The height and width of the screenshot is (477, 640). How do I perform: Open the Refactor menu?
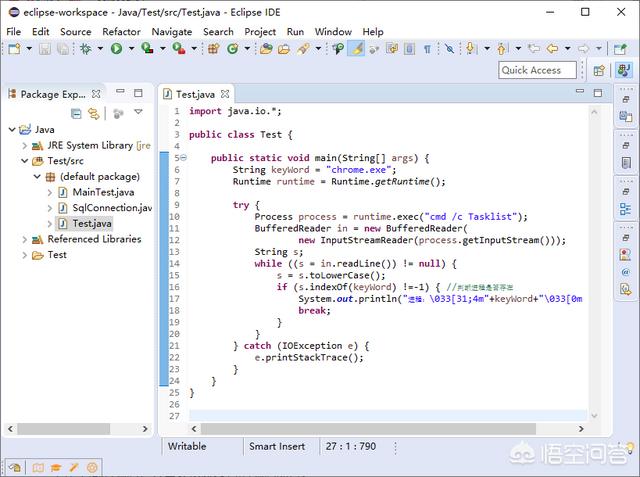(121, 32)
